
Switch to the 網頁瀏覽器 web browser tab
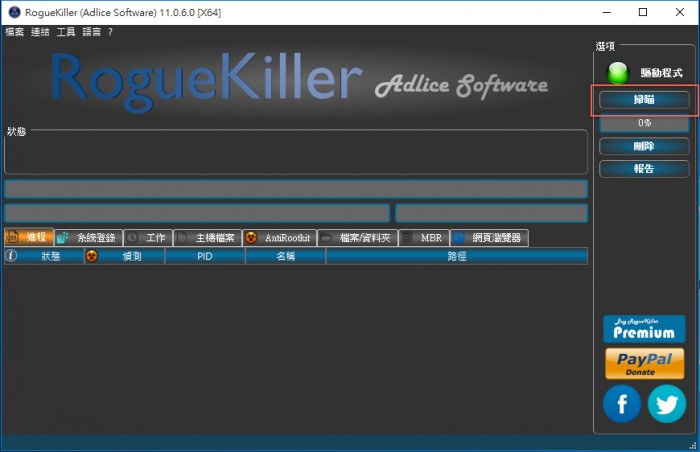(x=489, y=238)
